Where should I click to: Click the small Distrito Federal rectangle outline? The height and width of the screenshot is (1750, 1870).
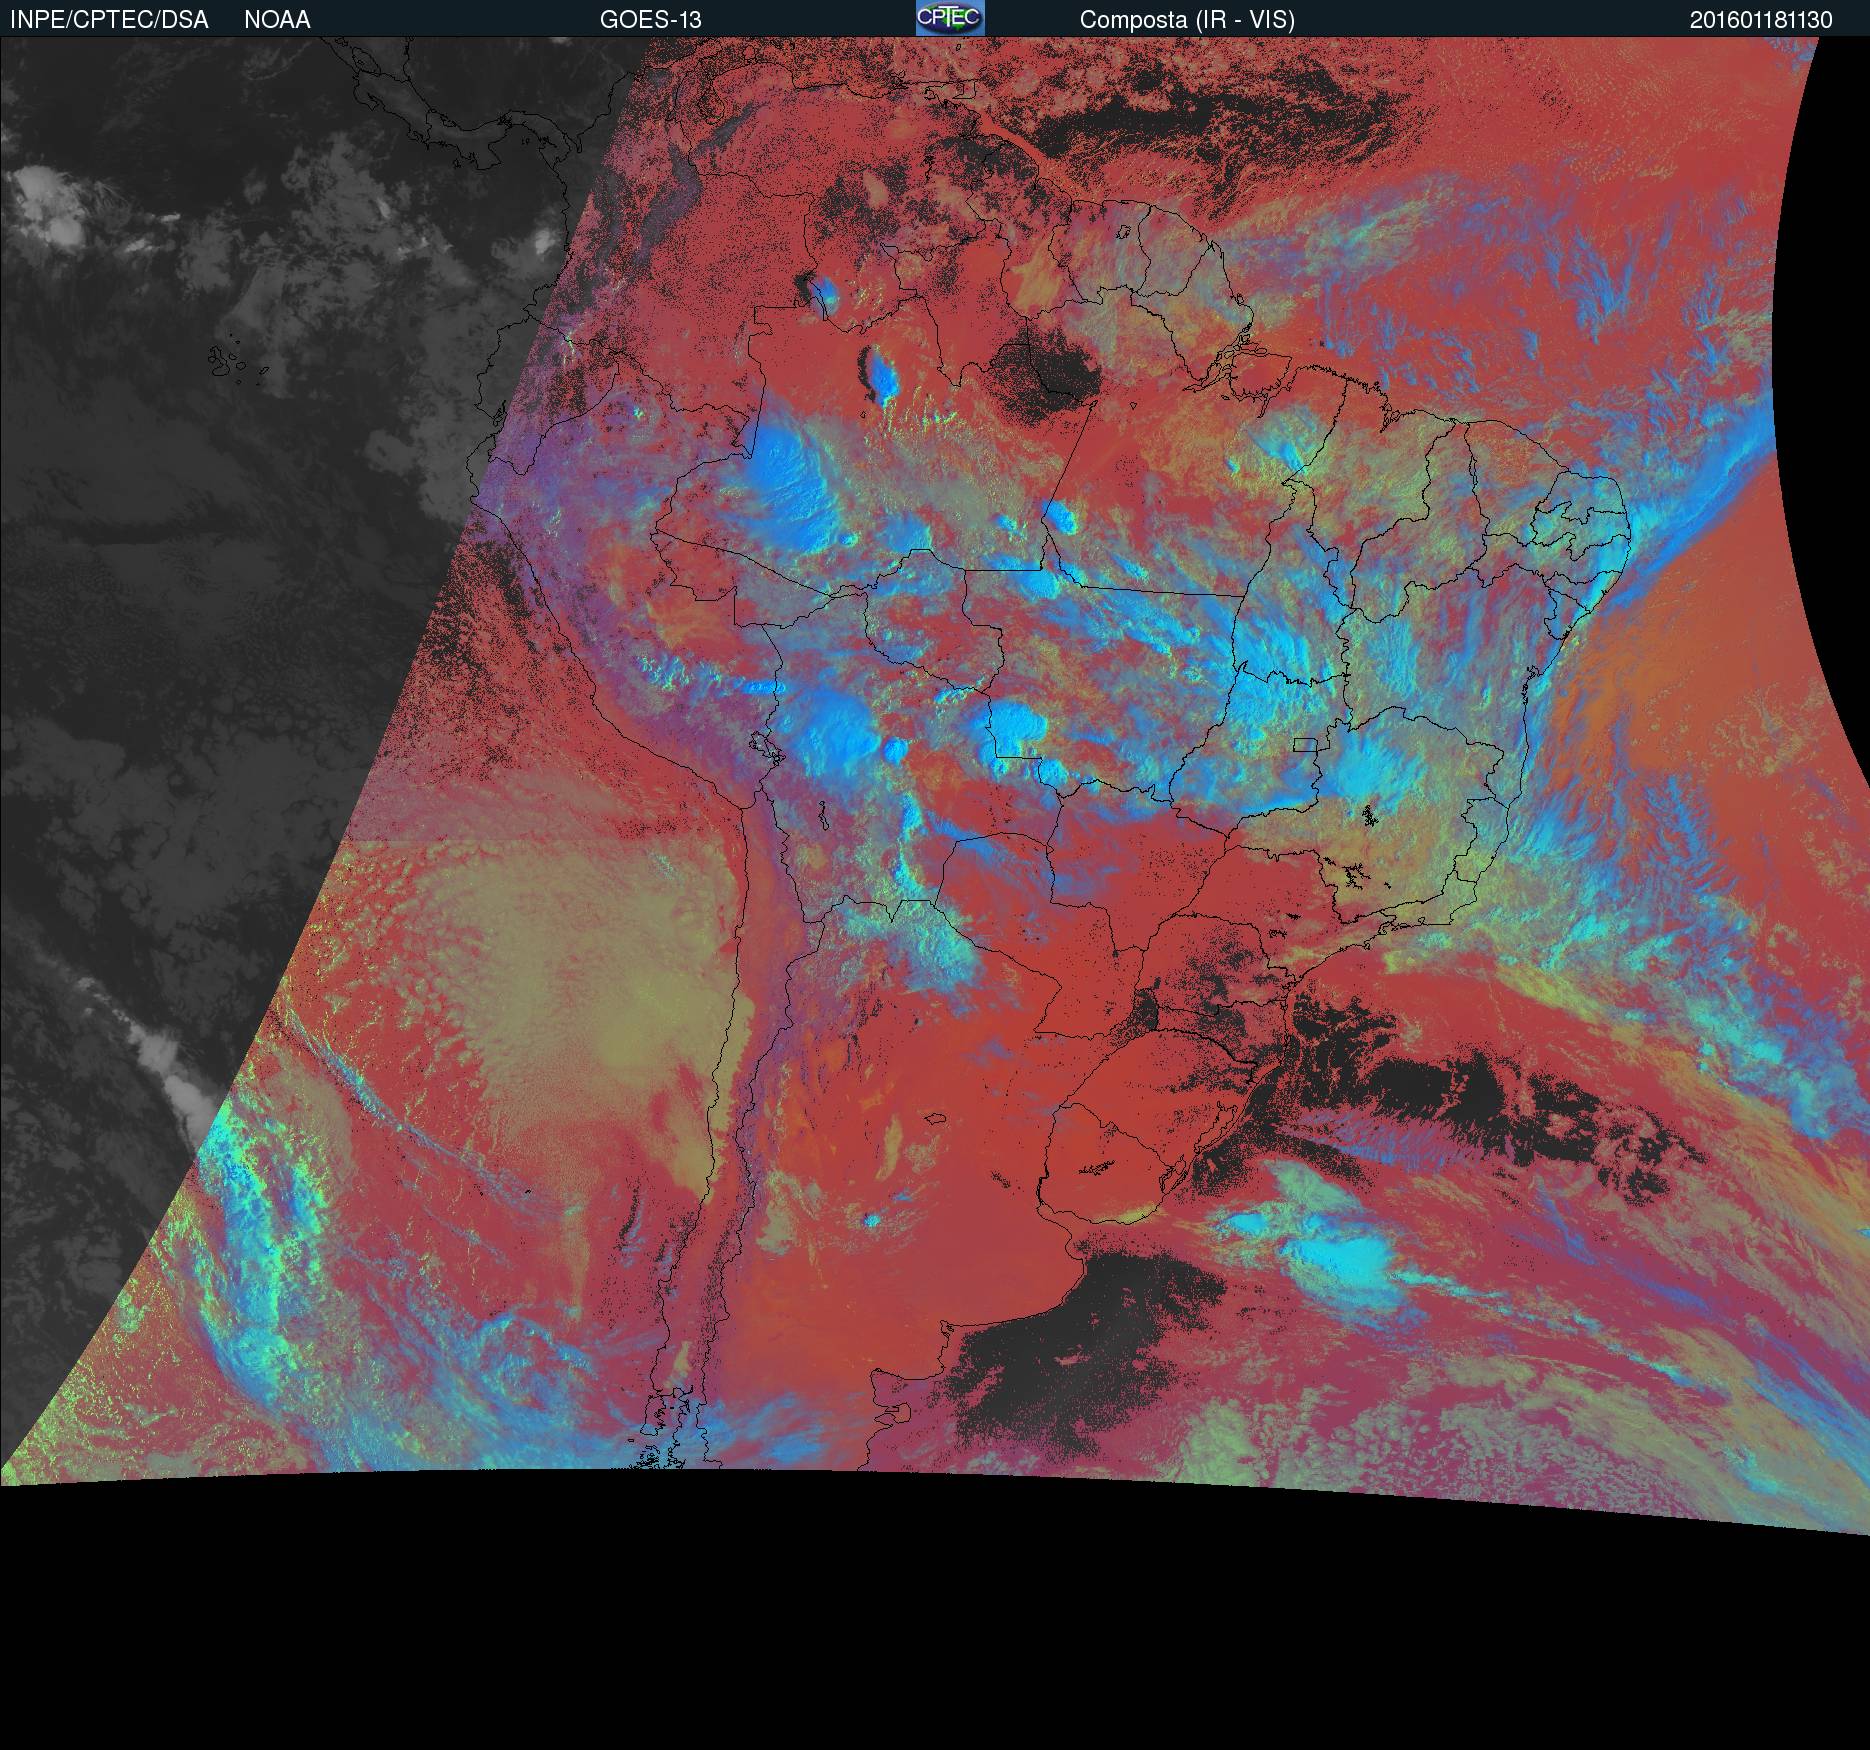[1305, 744]
